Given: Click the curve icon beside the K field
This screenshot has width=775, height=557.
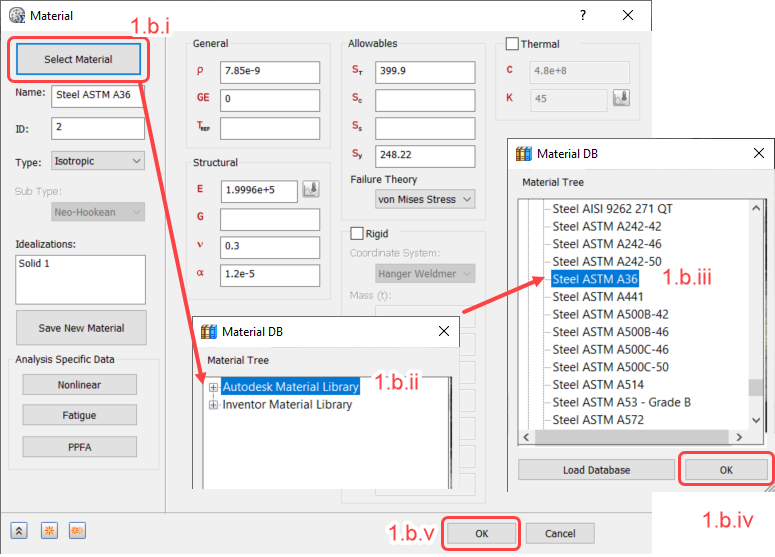Looking at the screenshot, I should click(621, 98).
